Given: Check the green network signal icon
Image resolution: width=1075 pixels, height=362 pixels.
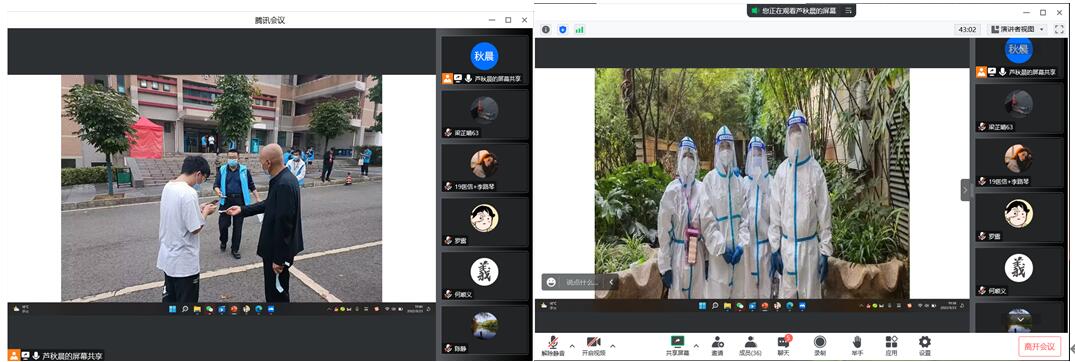Looking at the screenshot, I should [580, 29].
